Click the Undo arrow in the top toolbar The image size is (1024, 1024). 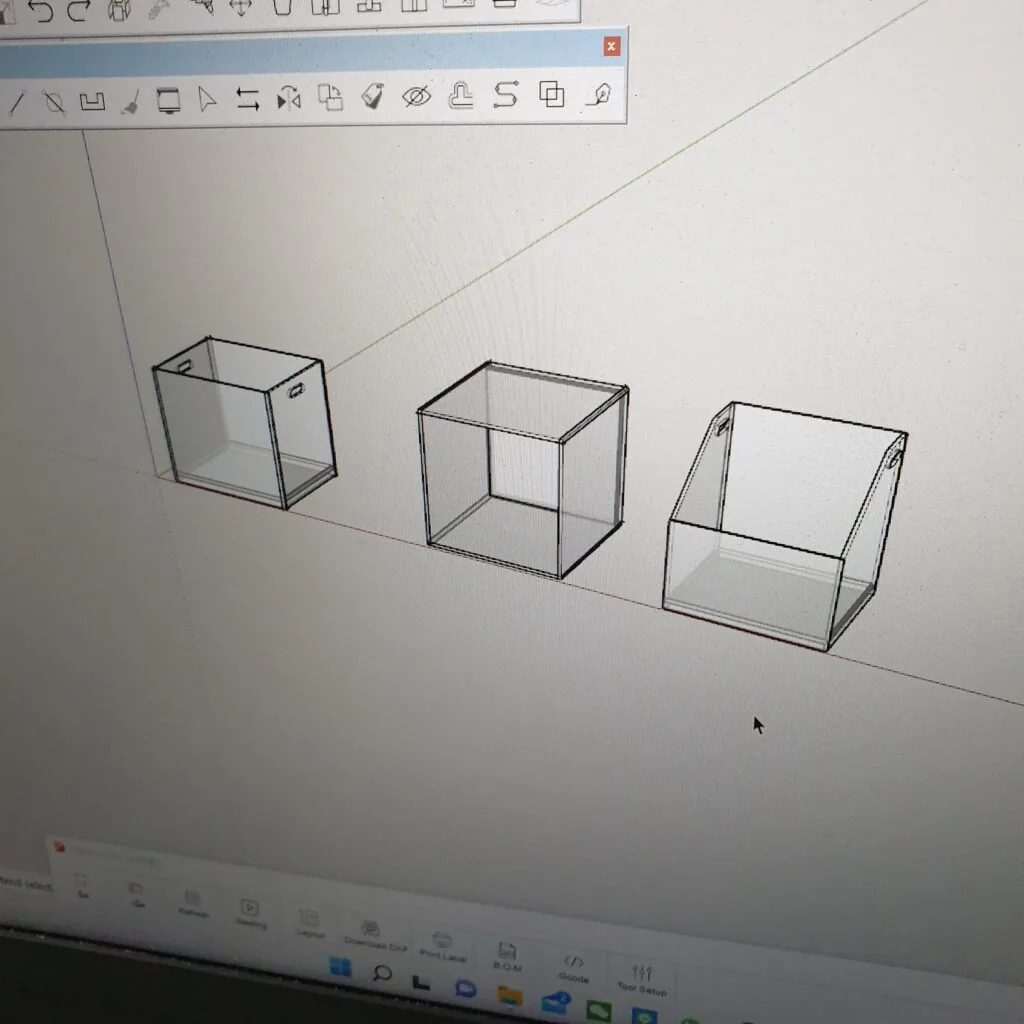[39, 10]
